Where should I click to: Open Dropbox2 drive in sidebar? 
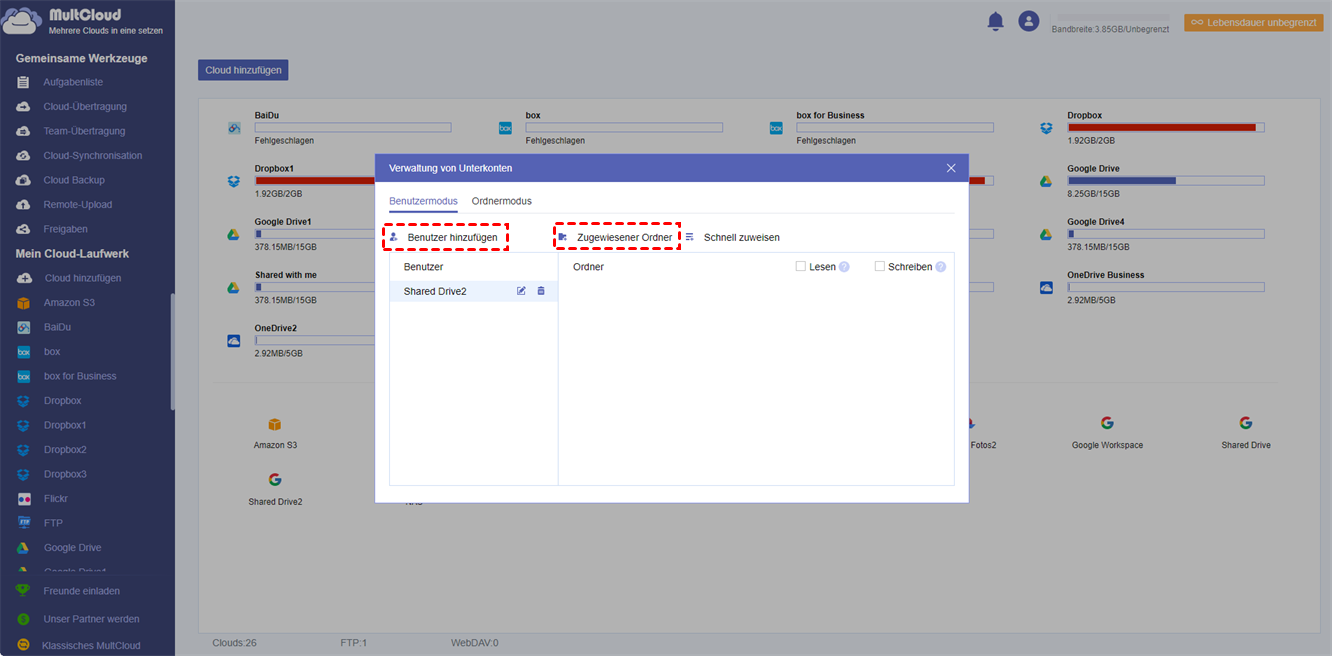point(65,449)
